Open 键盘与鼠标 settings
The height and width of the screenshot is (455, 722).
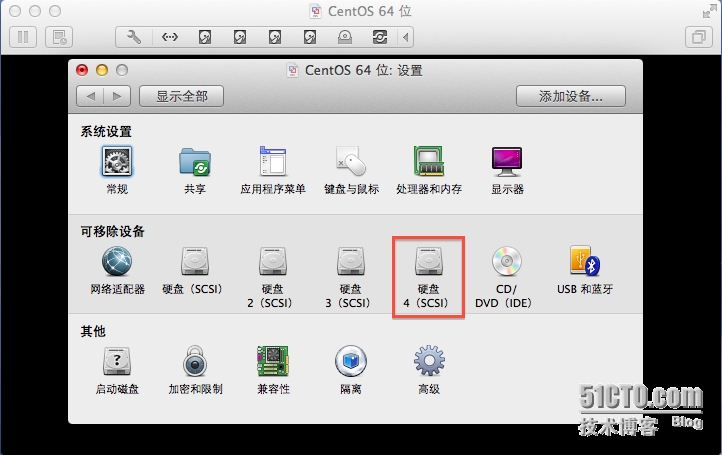tap(351, 161)
